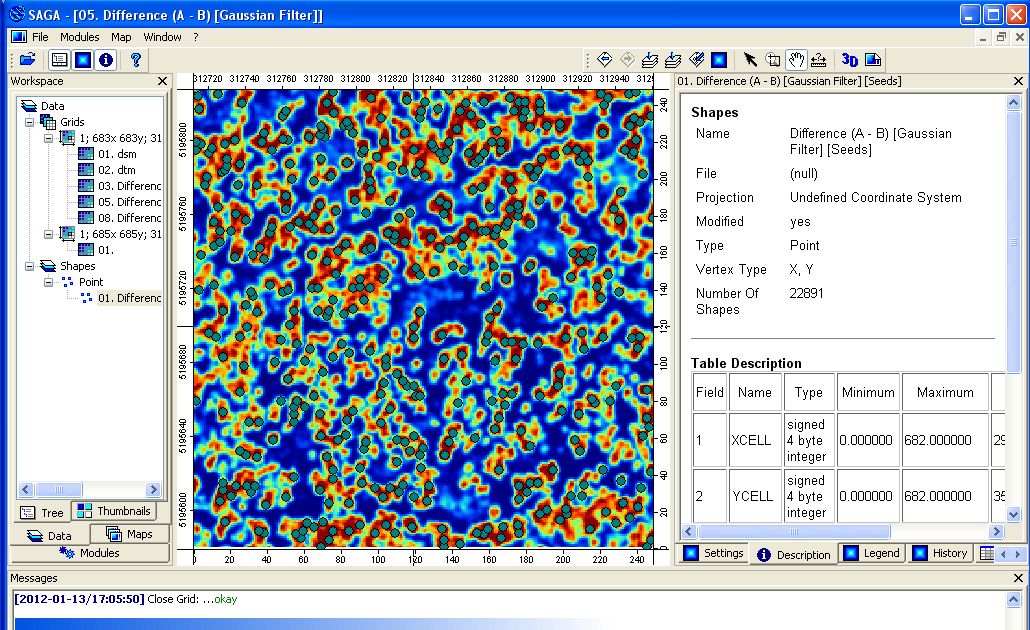Select the Pan hand tool
The height and width of the screenshot is (630, 1030).
point(796,60)
